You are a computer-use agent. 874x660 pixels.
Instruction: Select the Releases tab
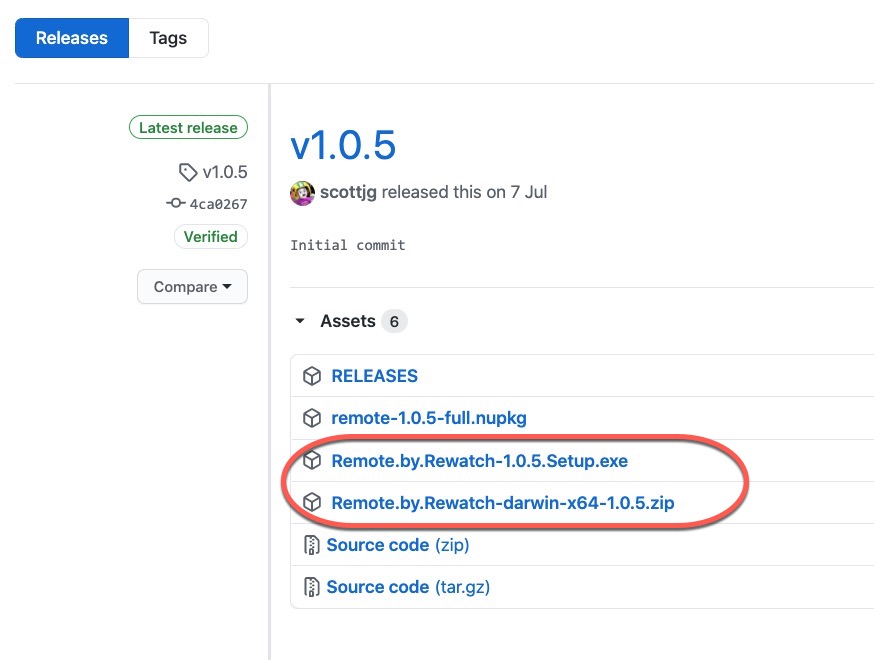point(72,38)
